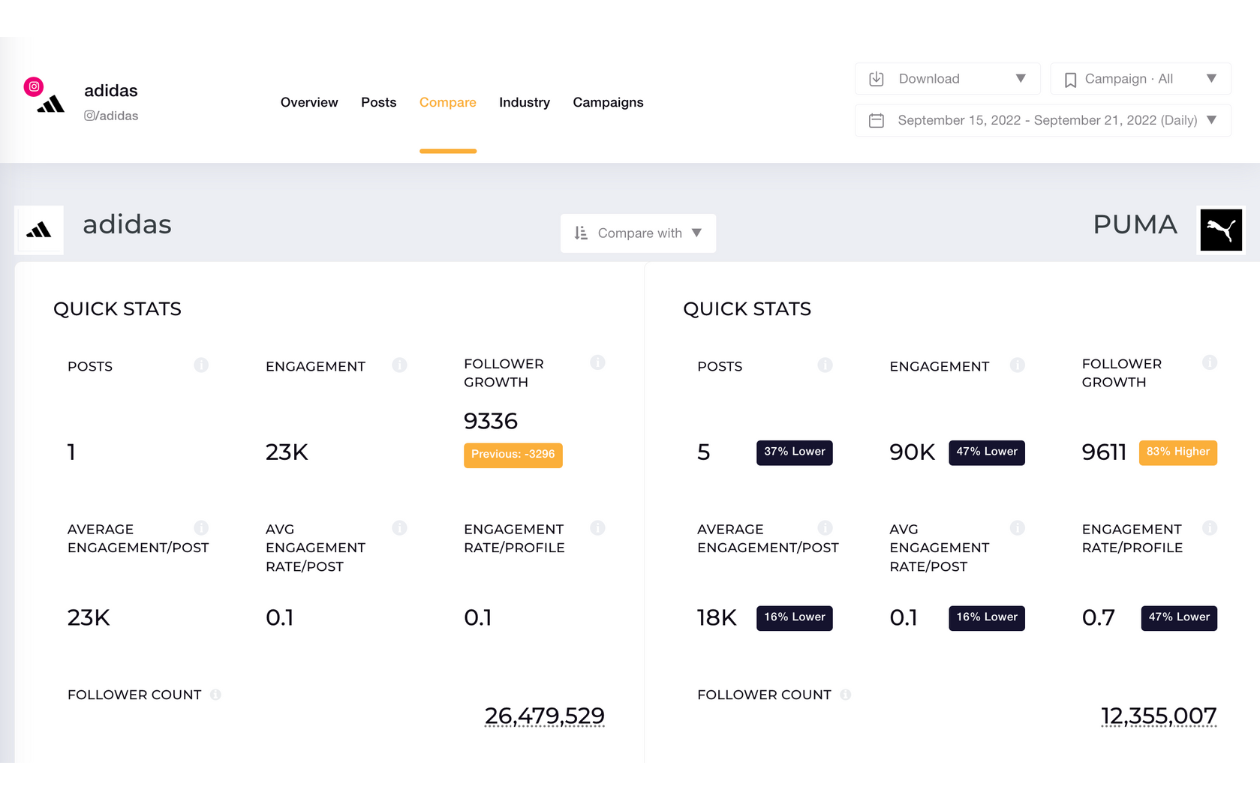Click the adidas logo in profile header

pos(51,104)
